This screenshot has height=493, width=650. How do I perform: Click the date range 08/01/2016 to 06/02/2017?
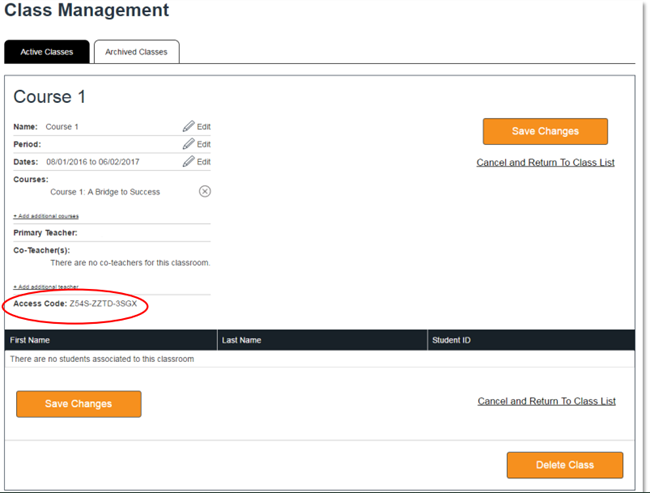93,161
